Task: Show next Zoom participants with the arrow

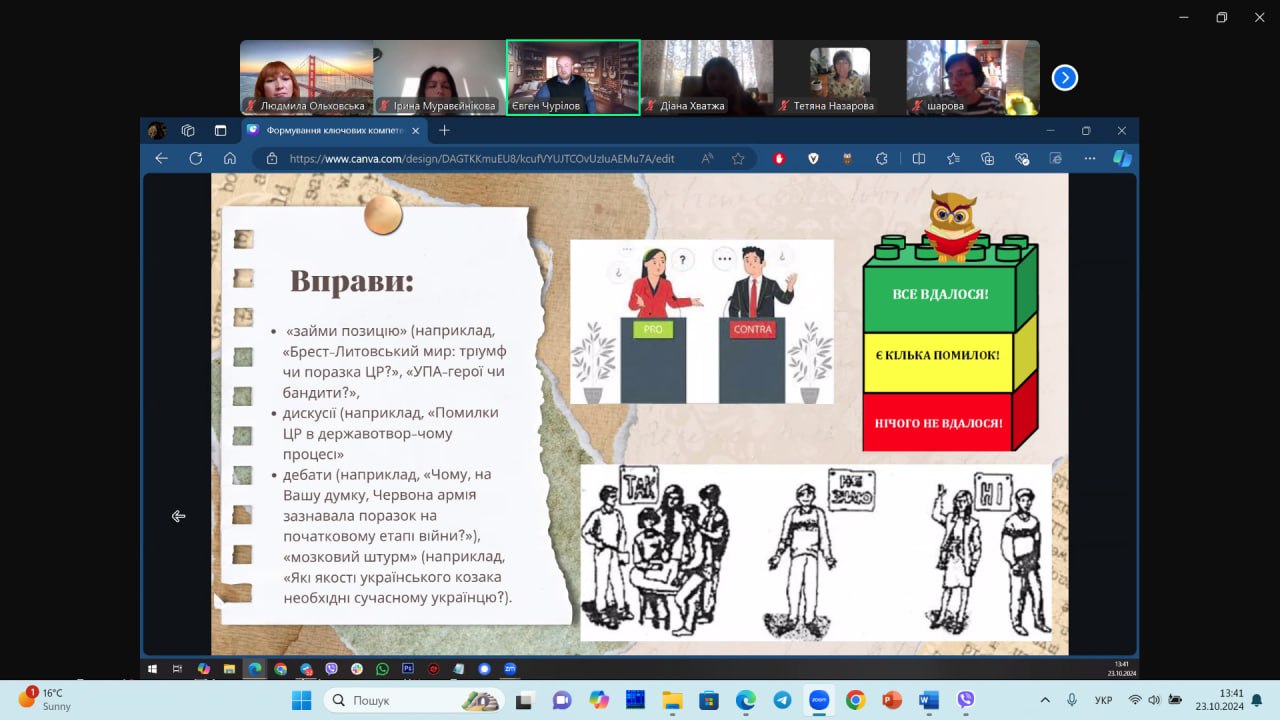Action: pos(1065,77)
